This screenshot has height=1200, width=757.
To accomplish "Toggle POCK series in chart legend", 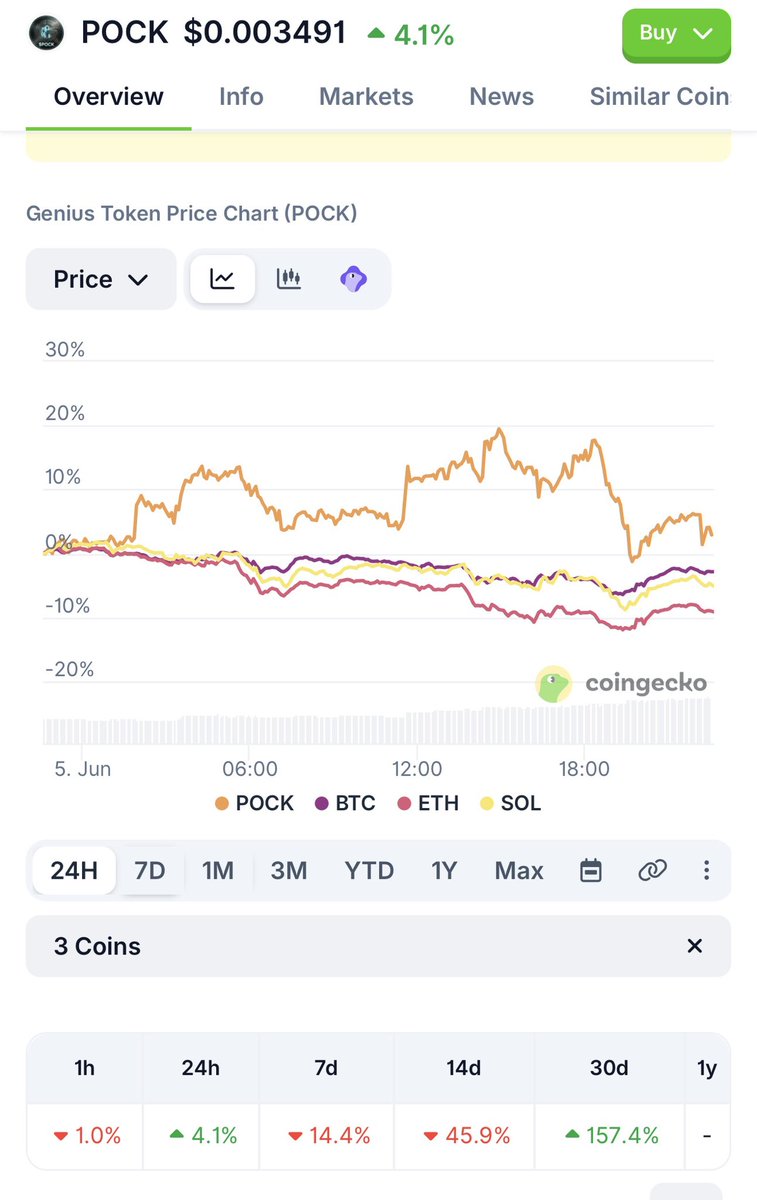I will pyautogui.click(x=254, y=803).
